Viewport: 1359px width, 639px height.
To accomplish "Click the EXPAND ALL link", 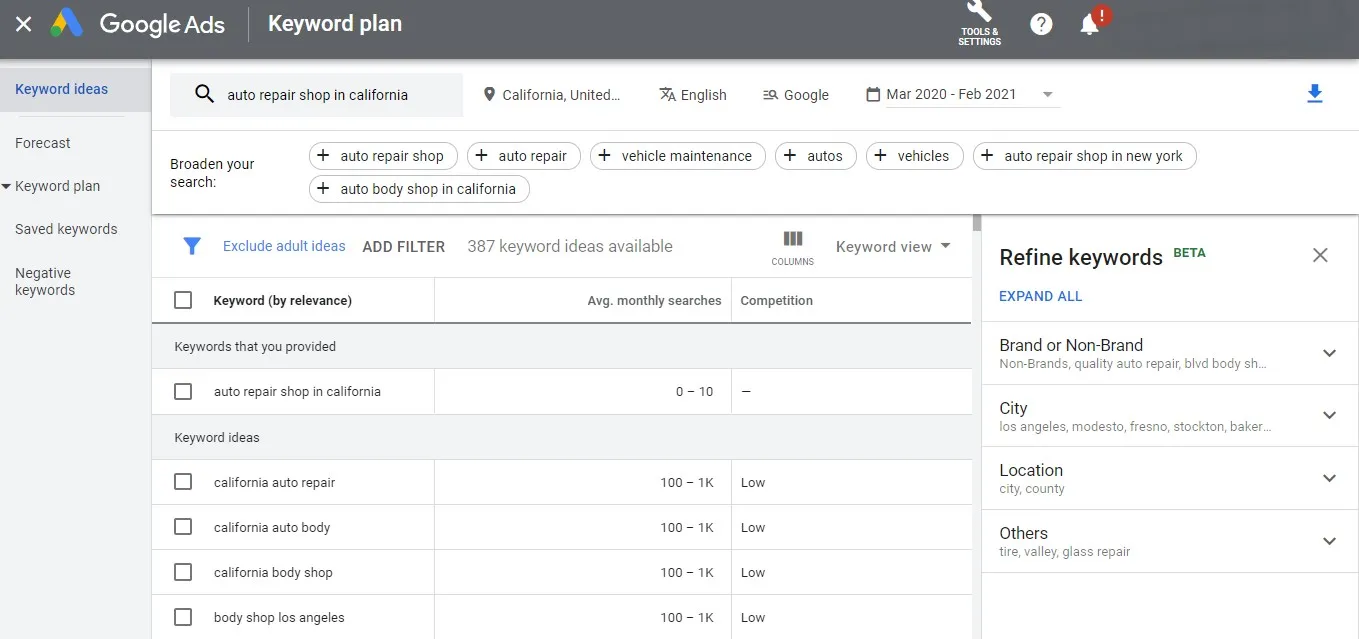I will click(x=1040, y=296).
